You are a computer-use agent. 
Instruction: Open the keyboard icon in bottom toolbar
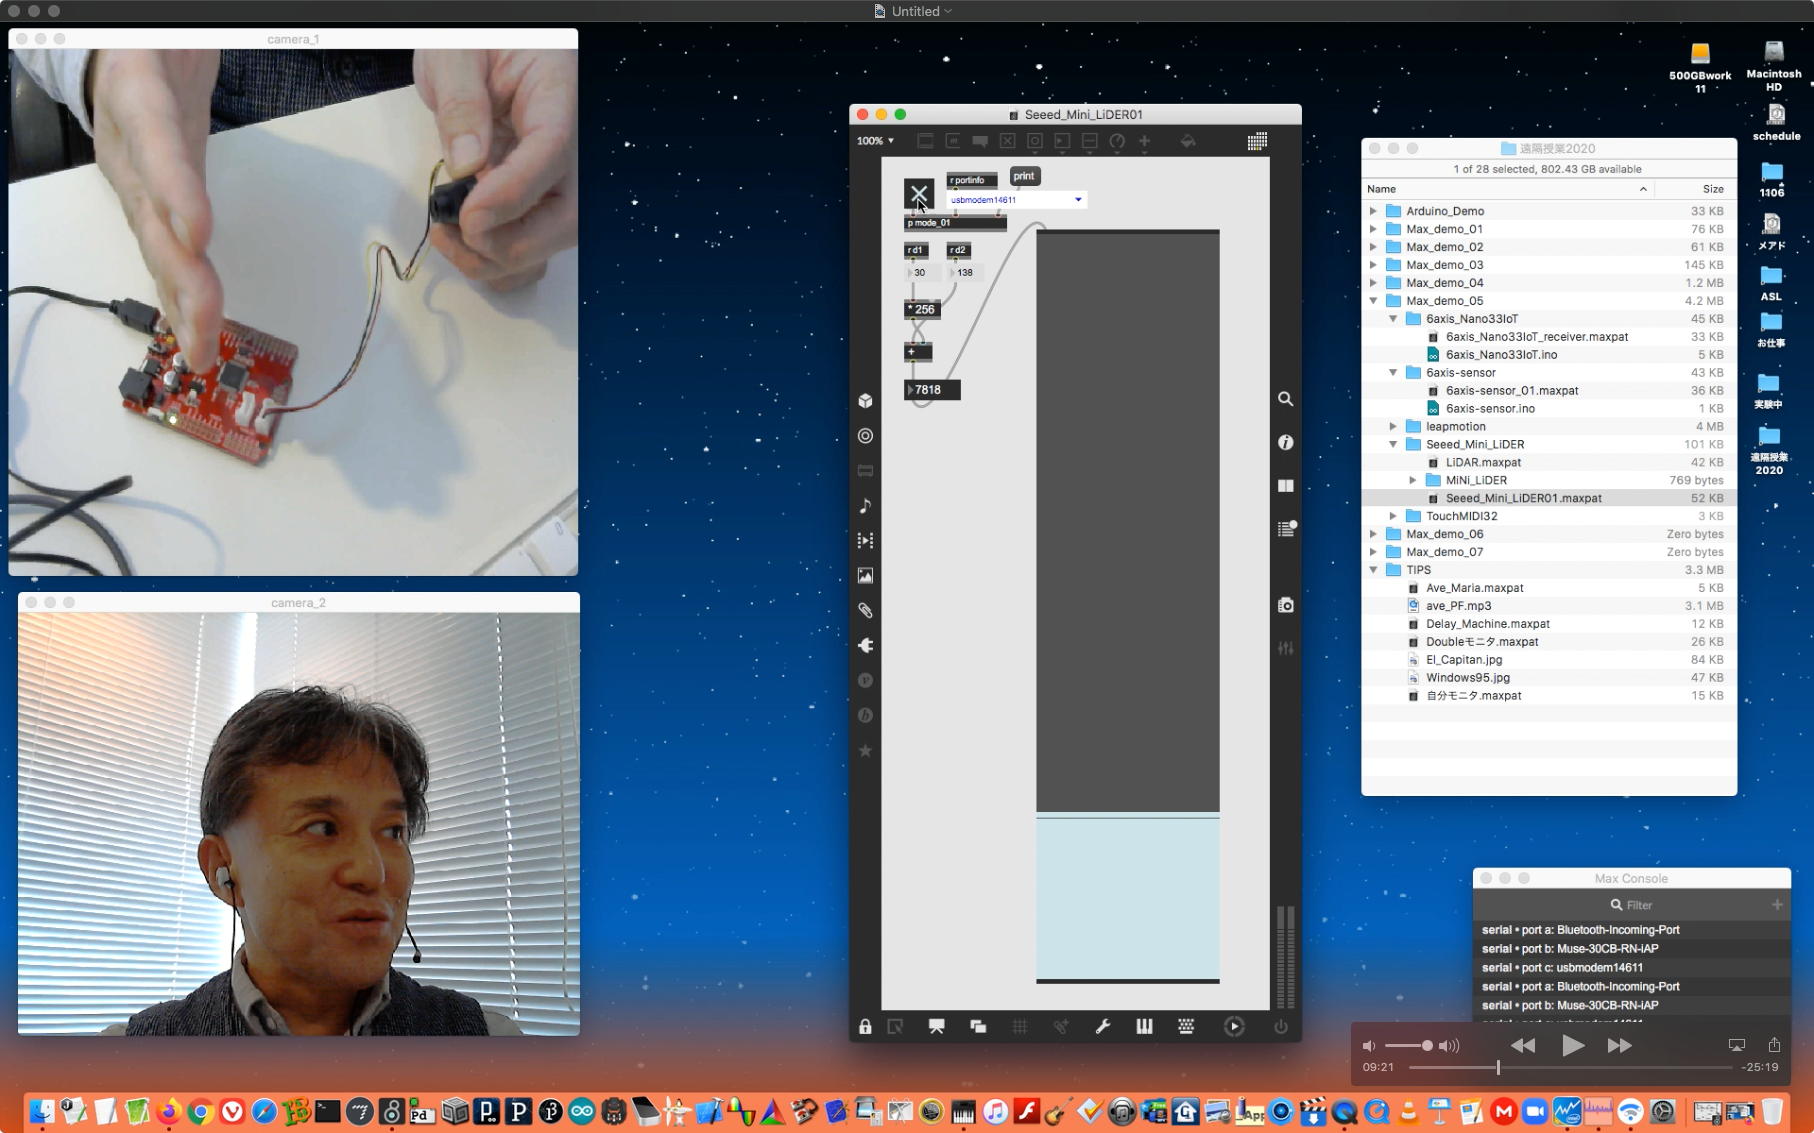pos(1186,1026)
